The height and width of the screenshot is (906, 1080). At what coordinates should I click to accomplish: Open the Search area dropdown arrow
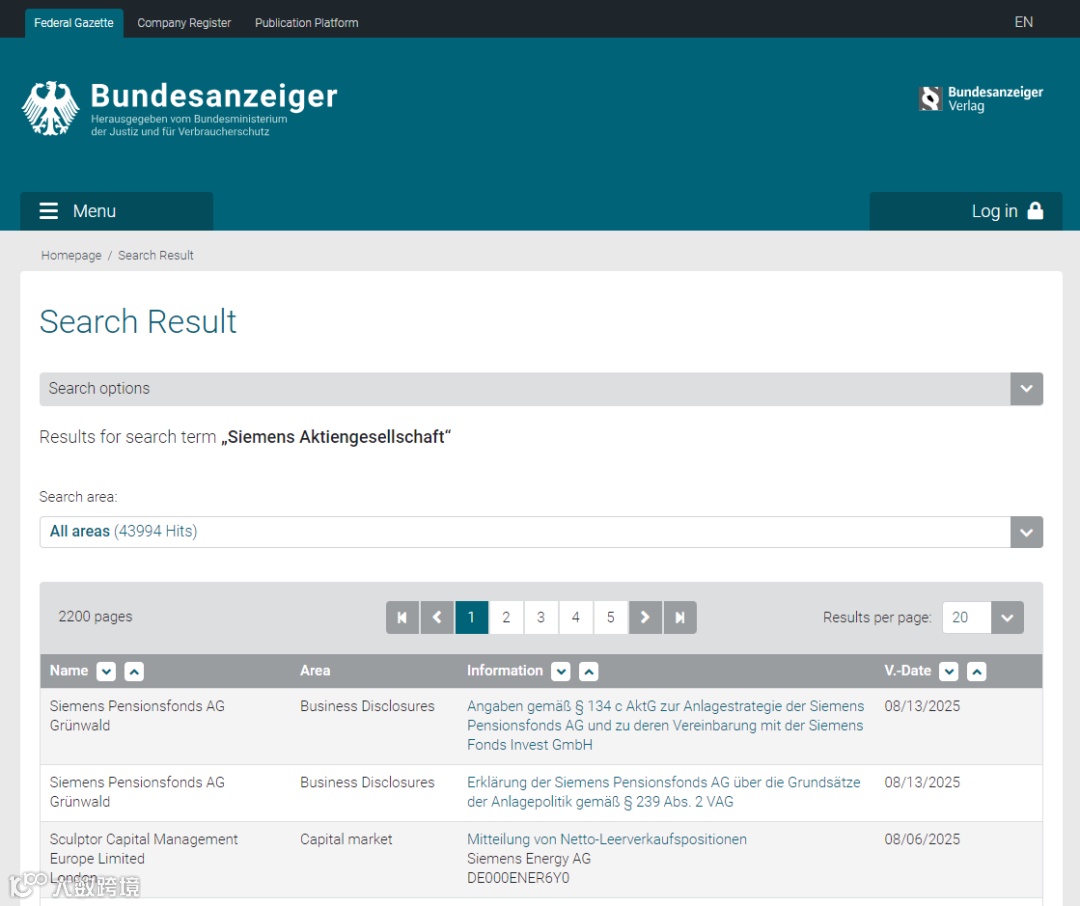click(1026, 532)
